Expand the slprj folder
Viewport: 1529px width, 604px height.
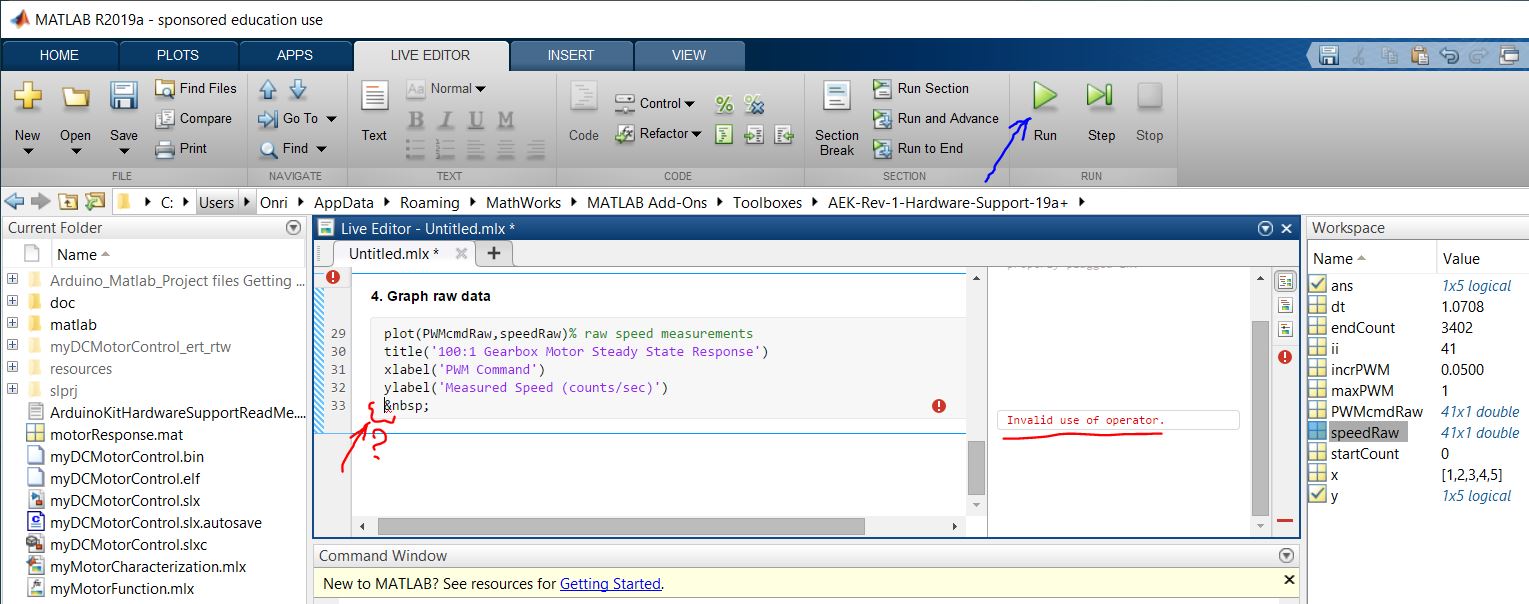tap(12, 390)
